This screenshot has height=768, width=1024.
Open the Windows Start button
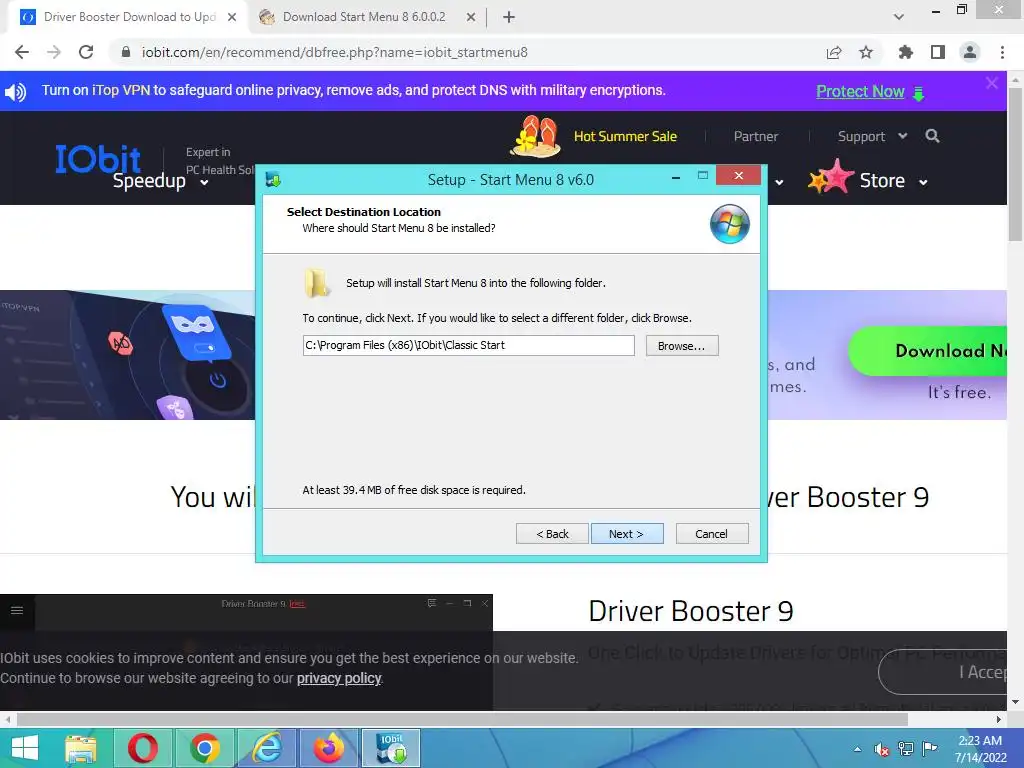coord(25,748)
